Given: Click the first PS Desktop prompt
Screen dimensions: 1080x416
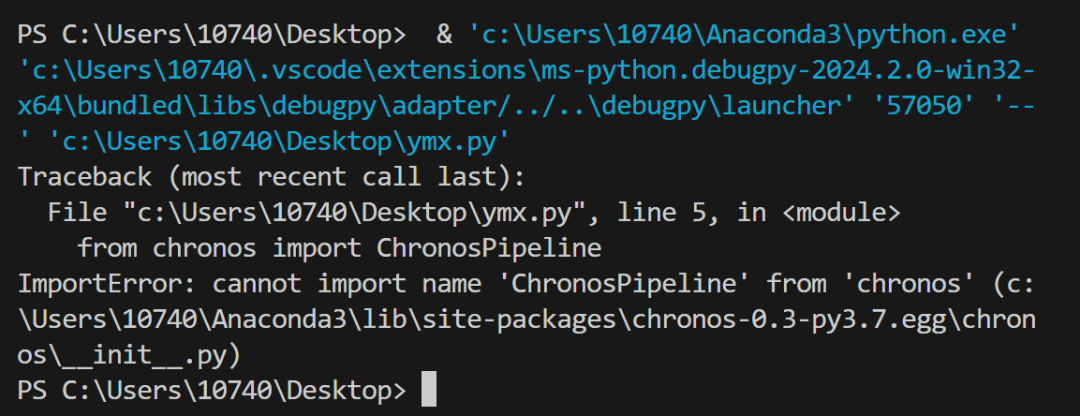Looking at the screenshot, I should (x=210, y=35).
